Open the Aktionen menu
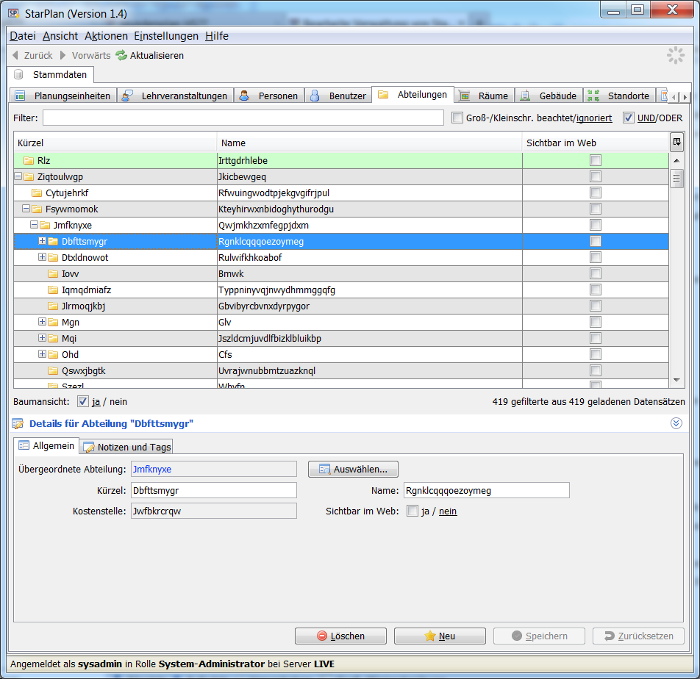 coord(106,36)
